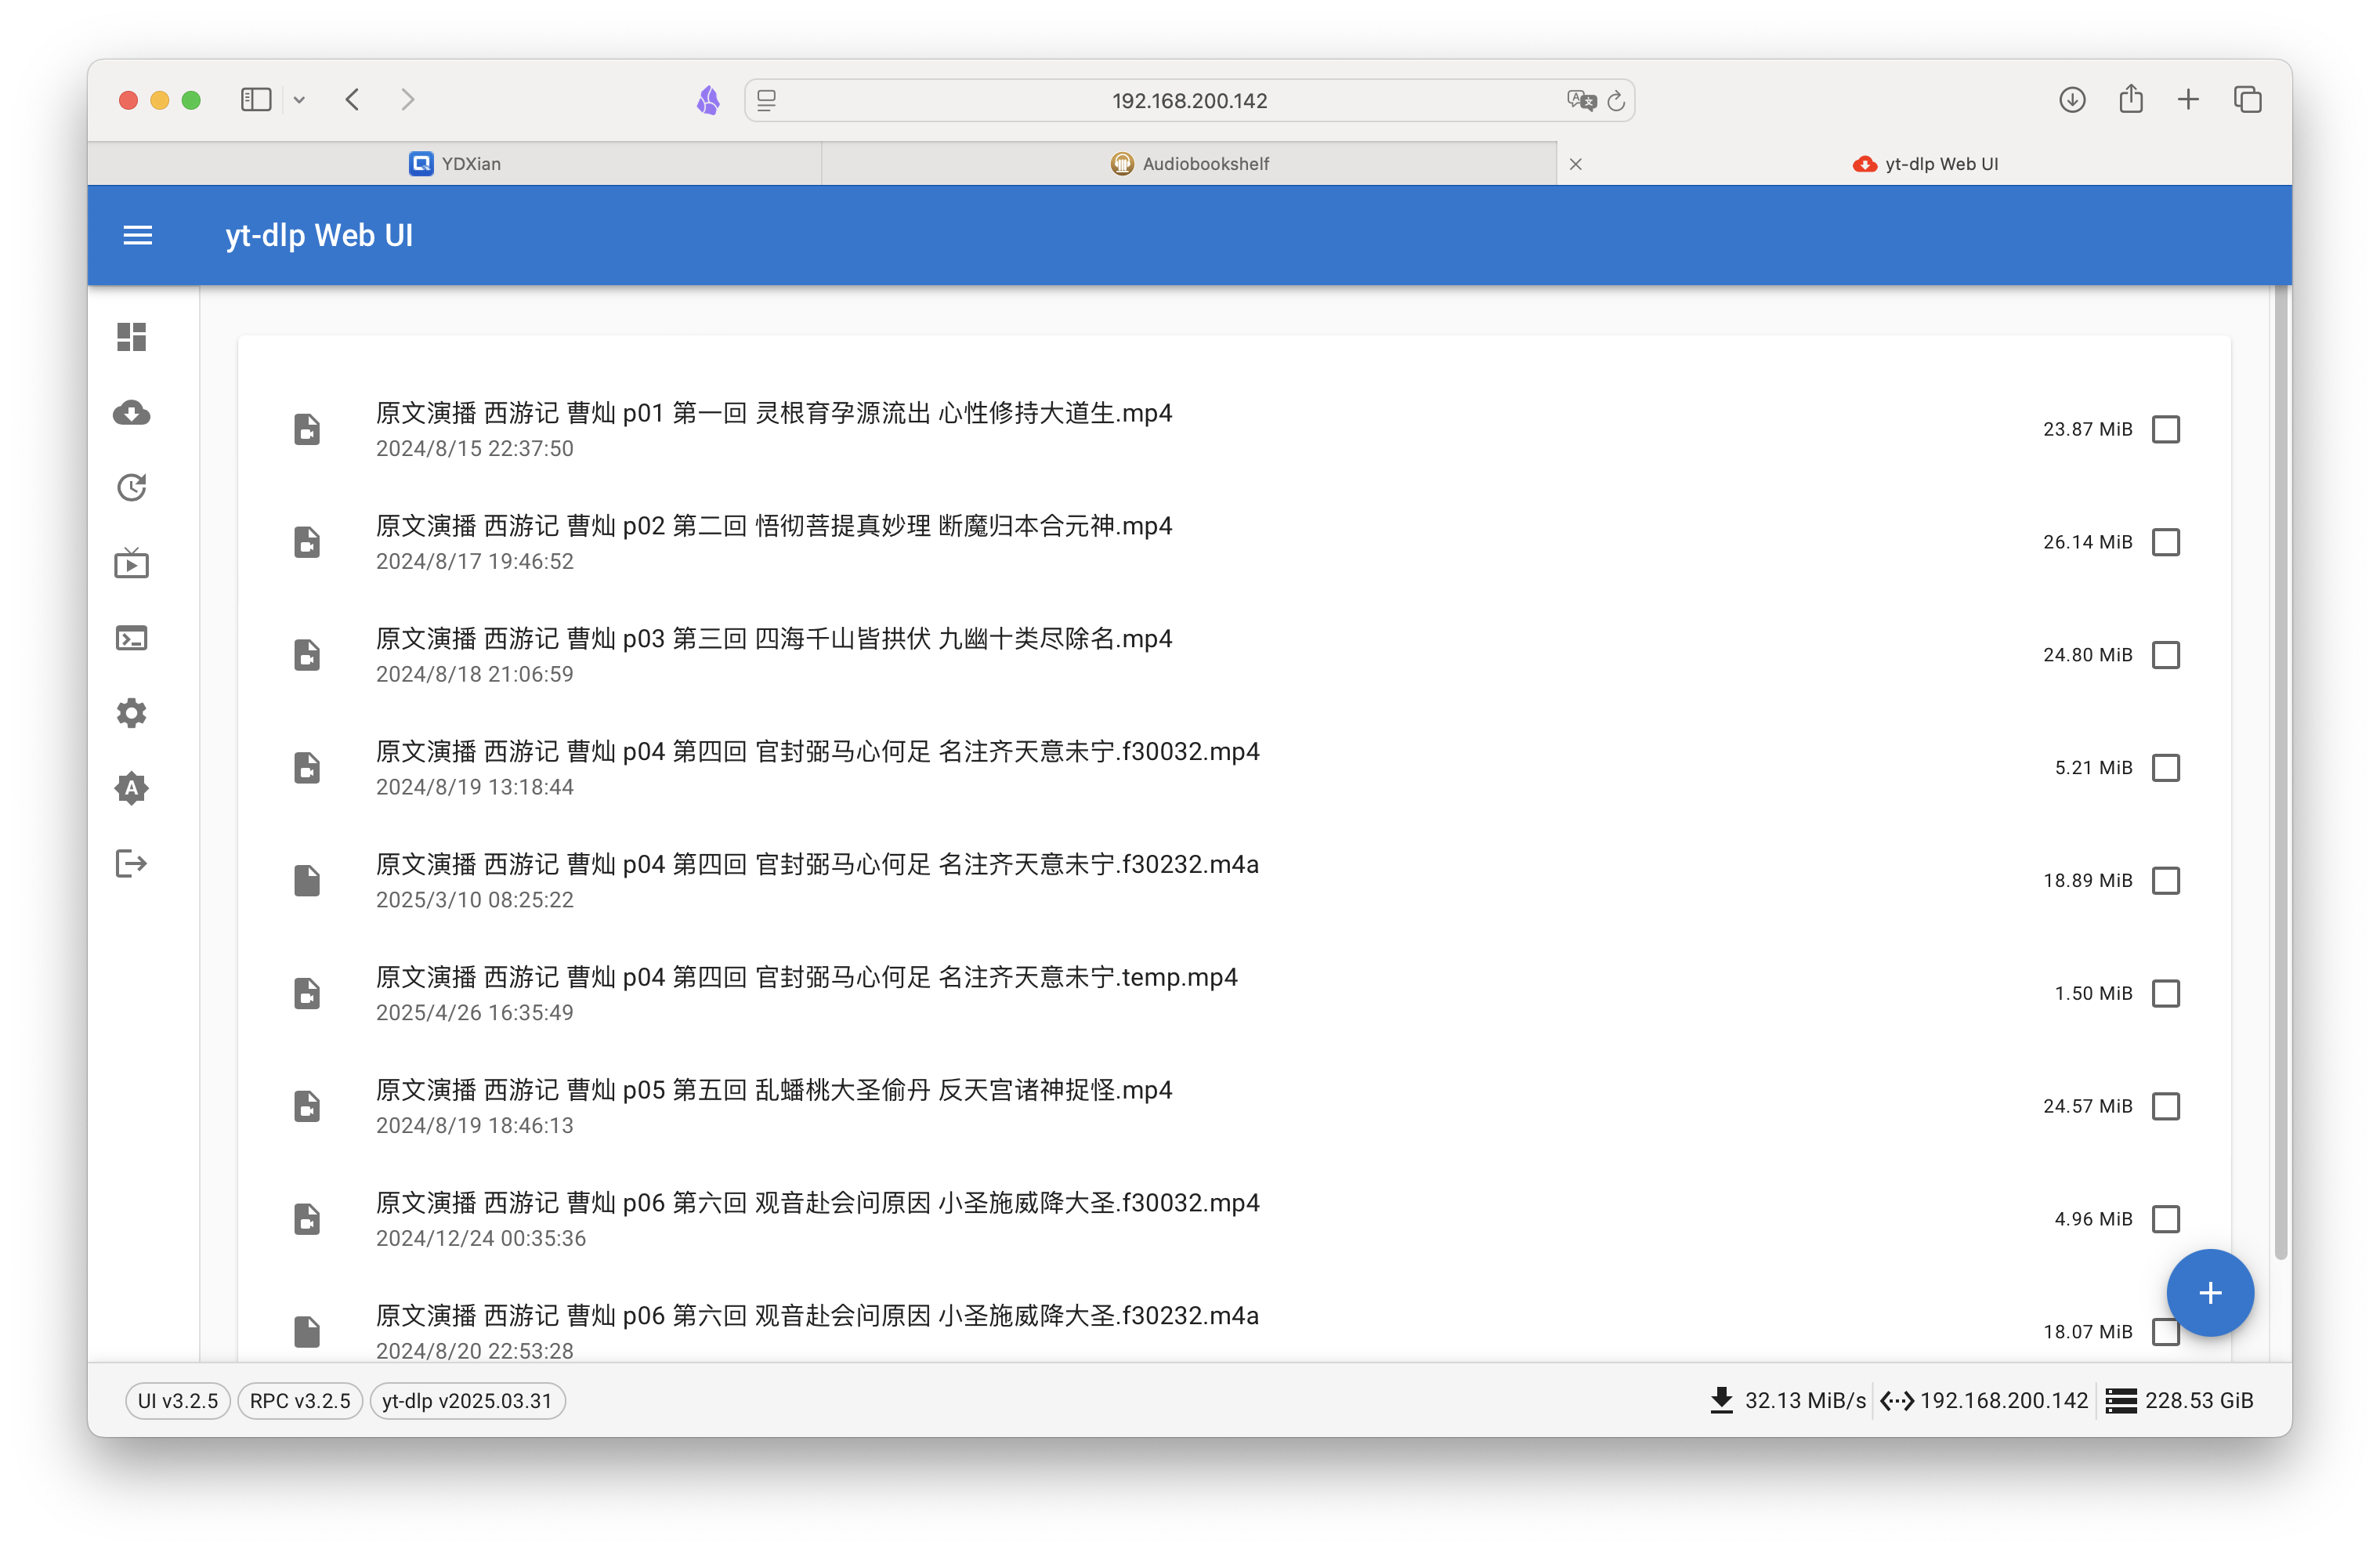Click file icon of p04 f30232.m4a
Image resolution: width=2380 pixels, height=1553 pixels.
(307, 880)
